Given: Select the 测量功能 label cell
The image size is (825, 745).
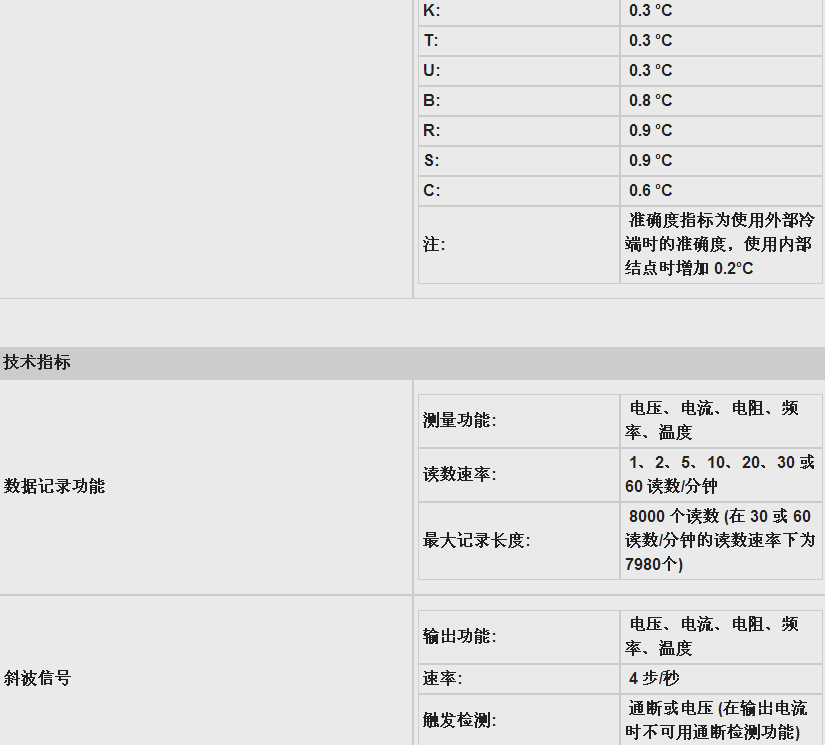Looking at the screenshot, I should (x=459, y=420).
